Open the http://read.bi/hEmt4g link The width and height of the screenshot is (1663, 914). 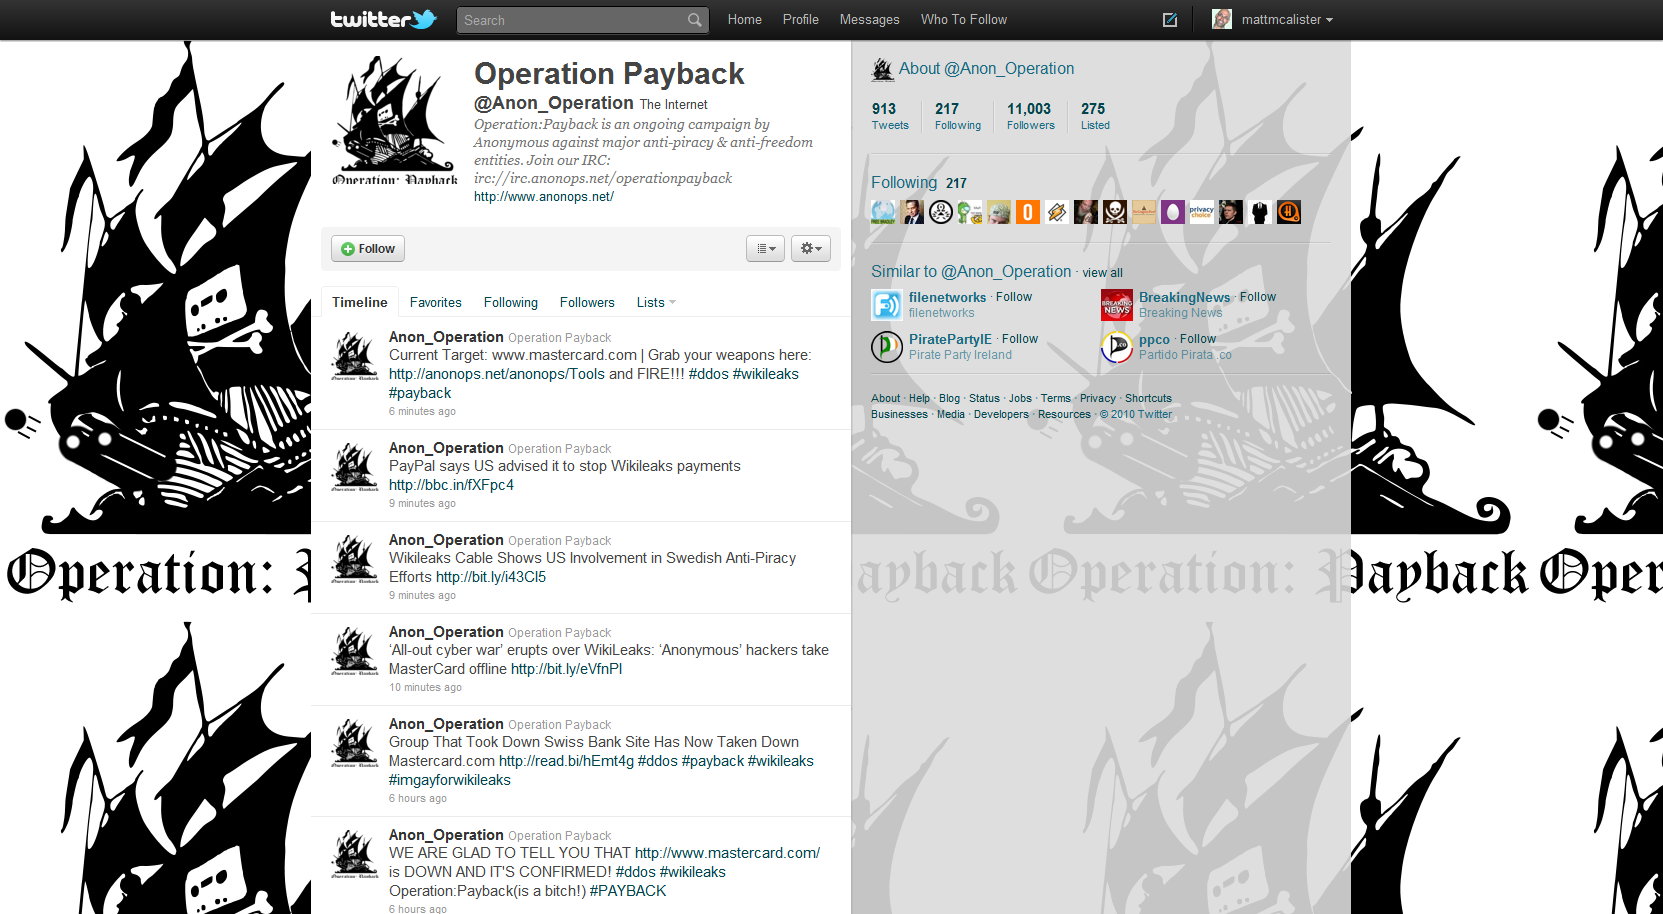[x=567, y=761]
